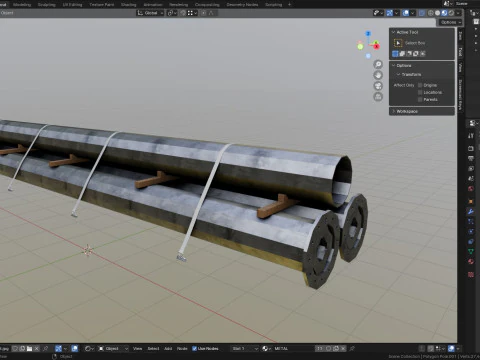Open the Object properties orange square tab
This screenshot has height=360, width=480.
471,202
